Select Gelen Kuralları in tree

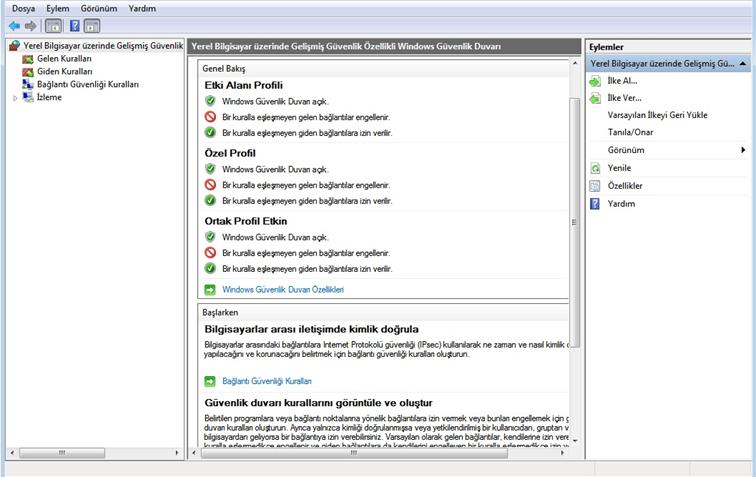click(x=64, y=59)
